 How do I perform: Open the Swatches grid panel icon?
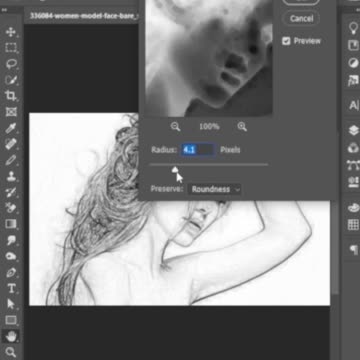[x=353, y=224]
